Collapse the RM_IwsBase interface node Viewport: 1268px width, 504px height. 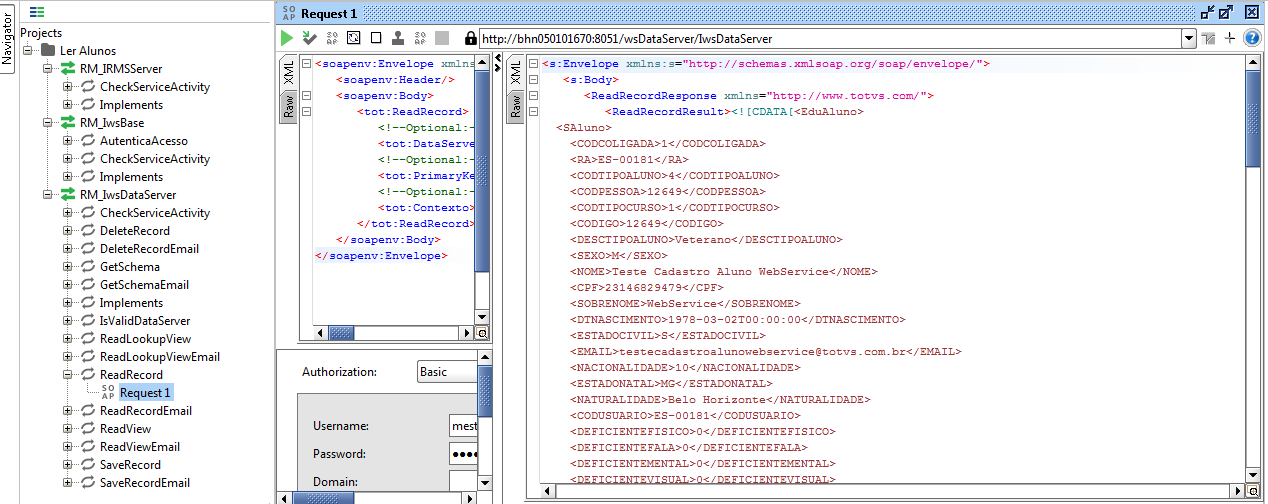49,123
